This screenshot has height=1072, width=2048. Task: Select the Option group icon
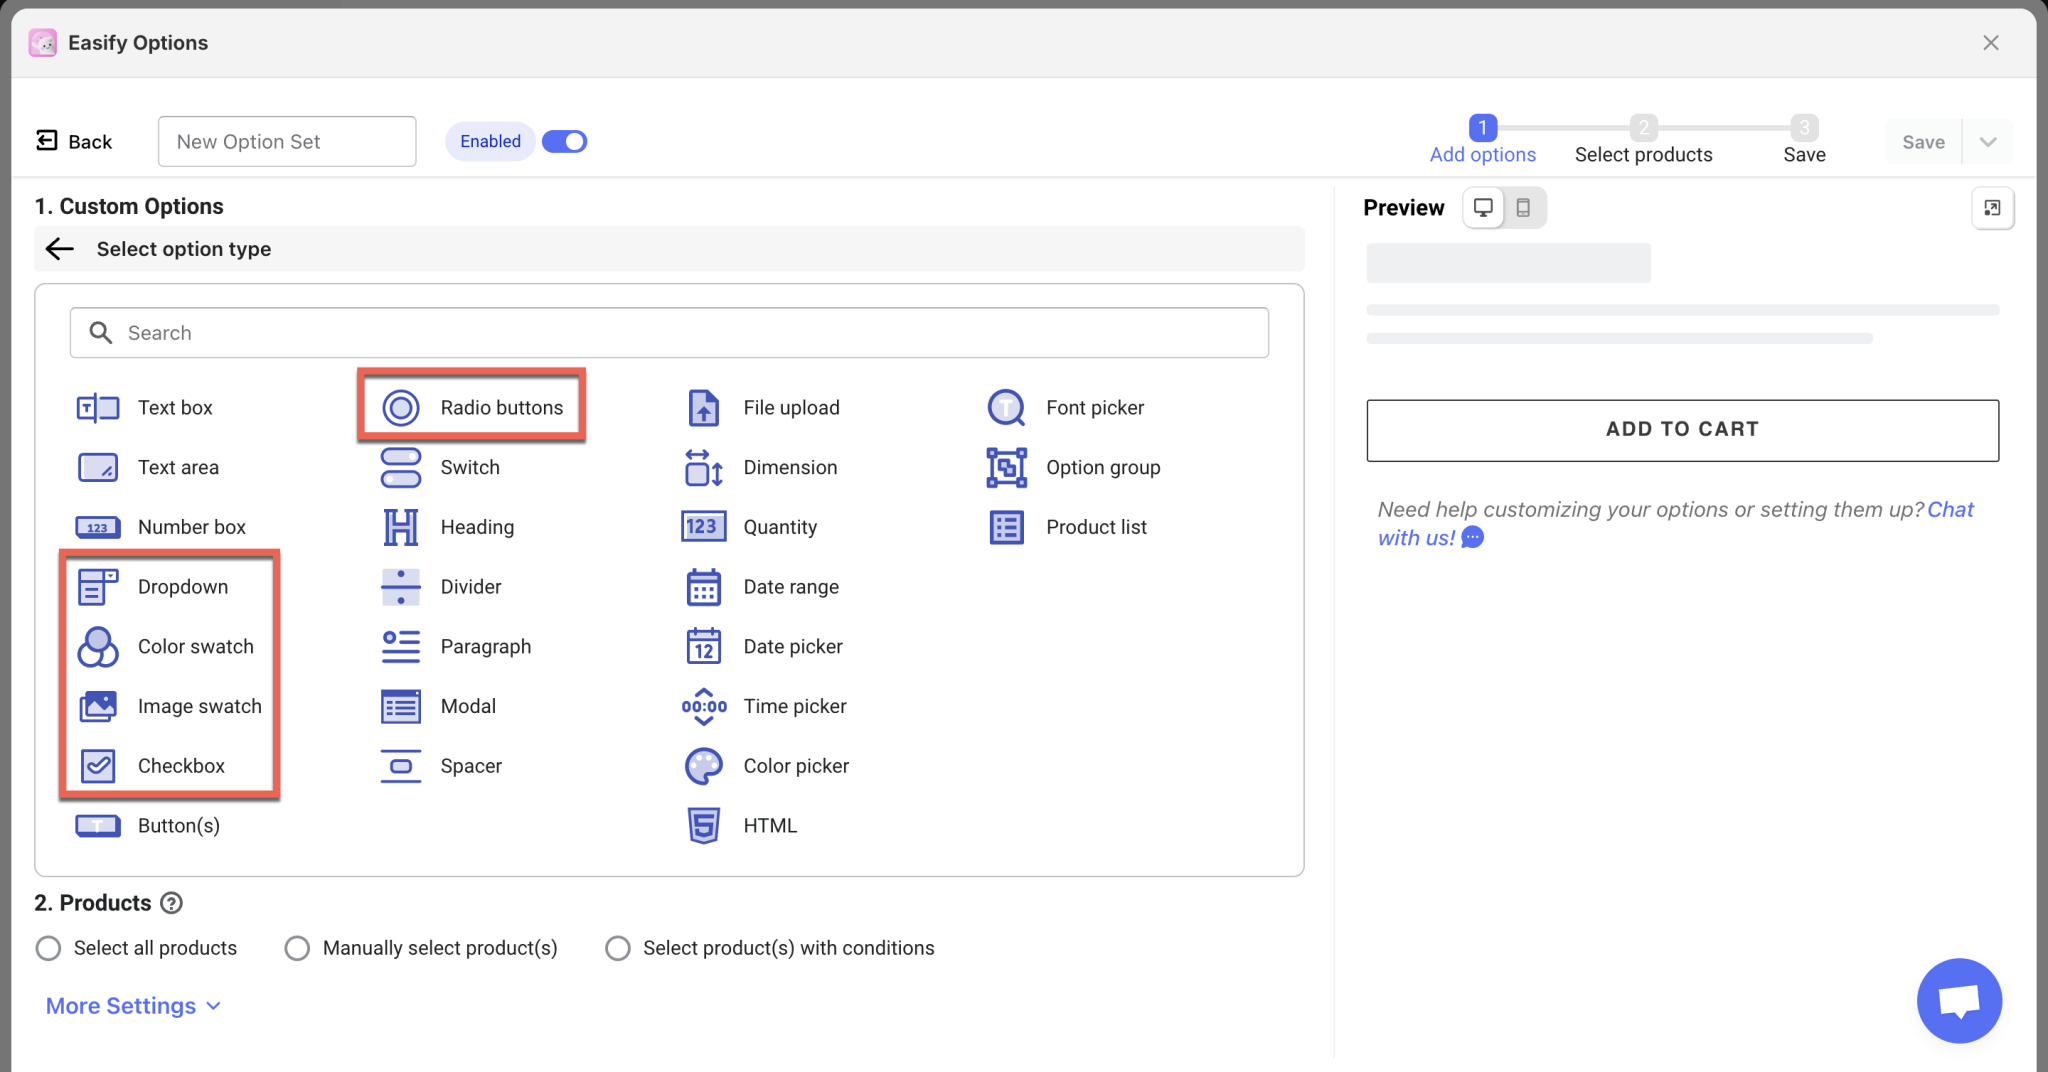1006,467
